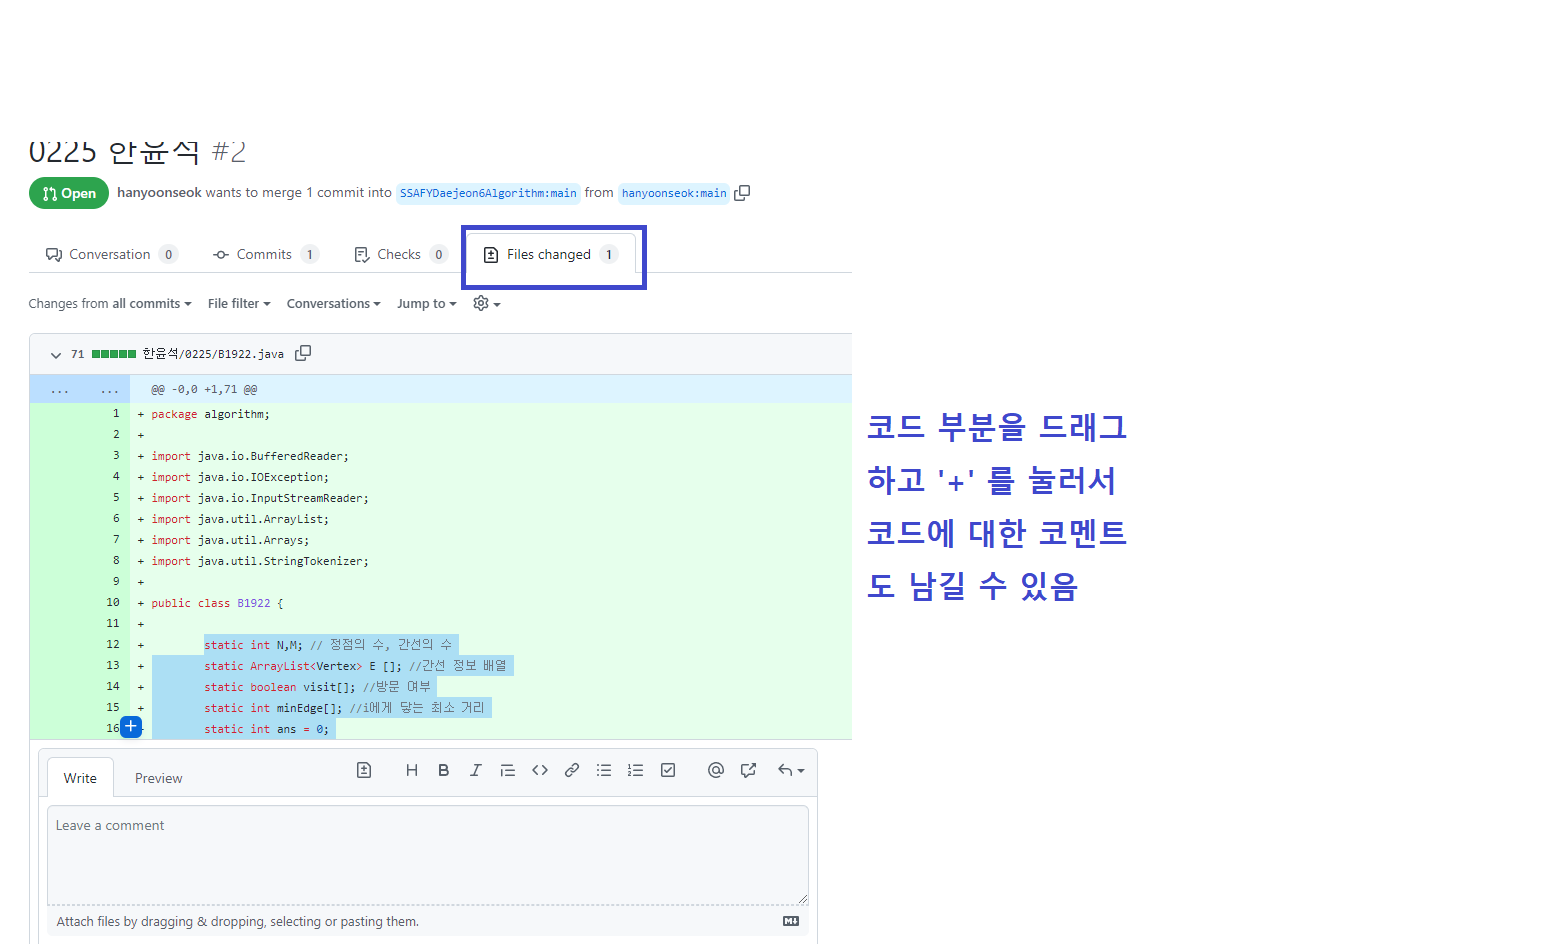Screen dimensions: 1566x944
Task: Copy file path B1922.java icon
Action: [303, 353]
